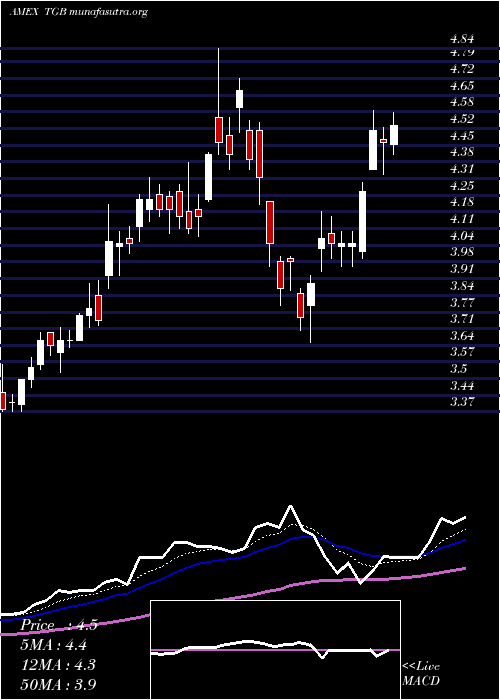Image resolution: width=500 pixels, height=700 pixels.
Task: Click the 4.18 price axis label
Action: point(462,202)
